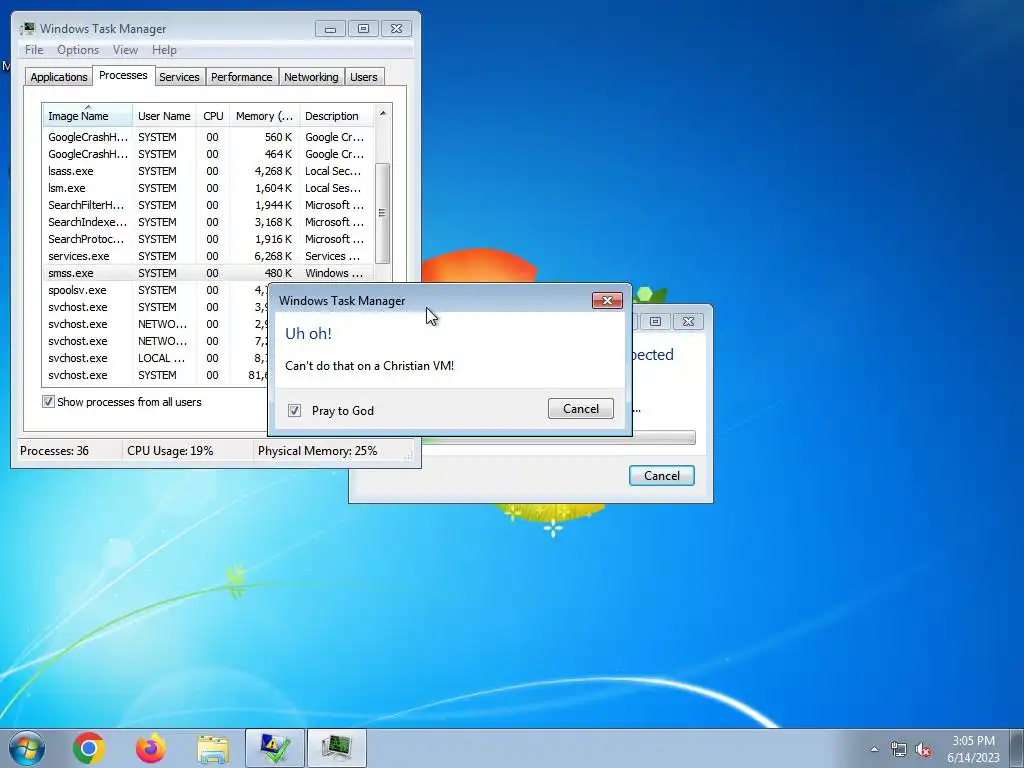1024x768 pixels.
Task: Launch Firefox from the taskbar
Action: pos(151,748)
